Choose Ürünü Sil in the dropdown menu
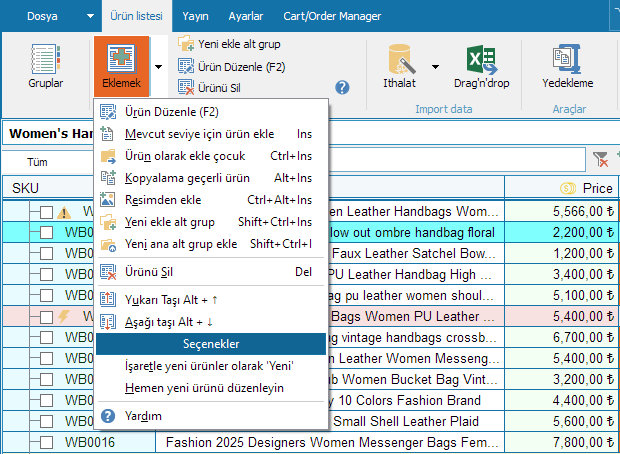 pyautogui.click(x=210, y=272)
